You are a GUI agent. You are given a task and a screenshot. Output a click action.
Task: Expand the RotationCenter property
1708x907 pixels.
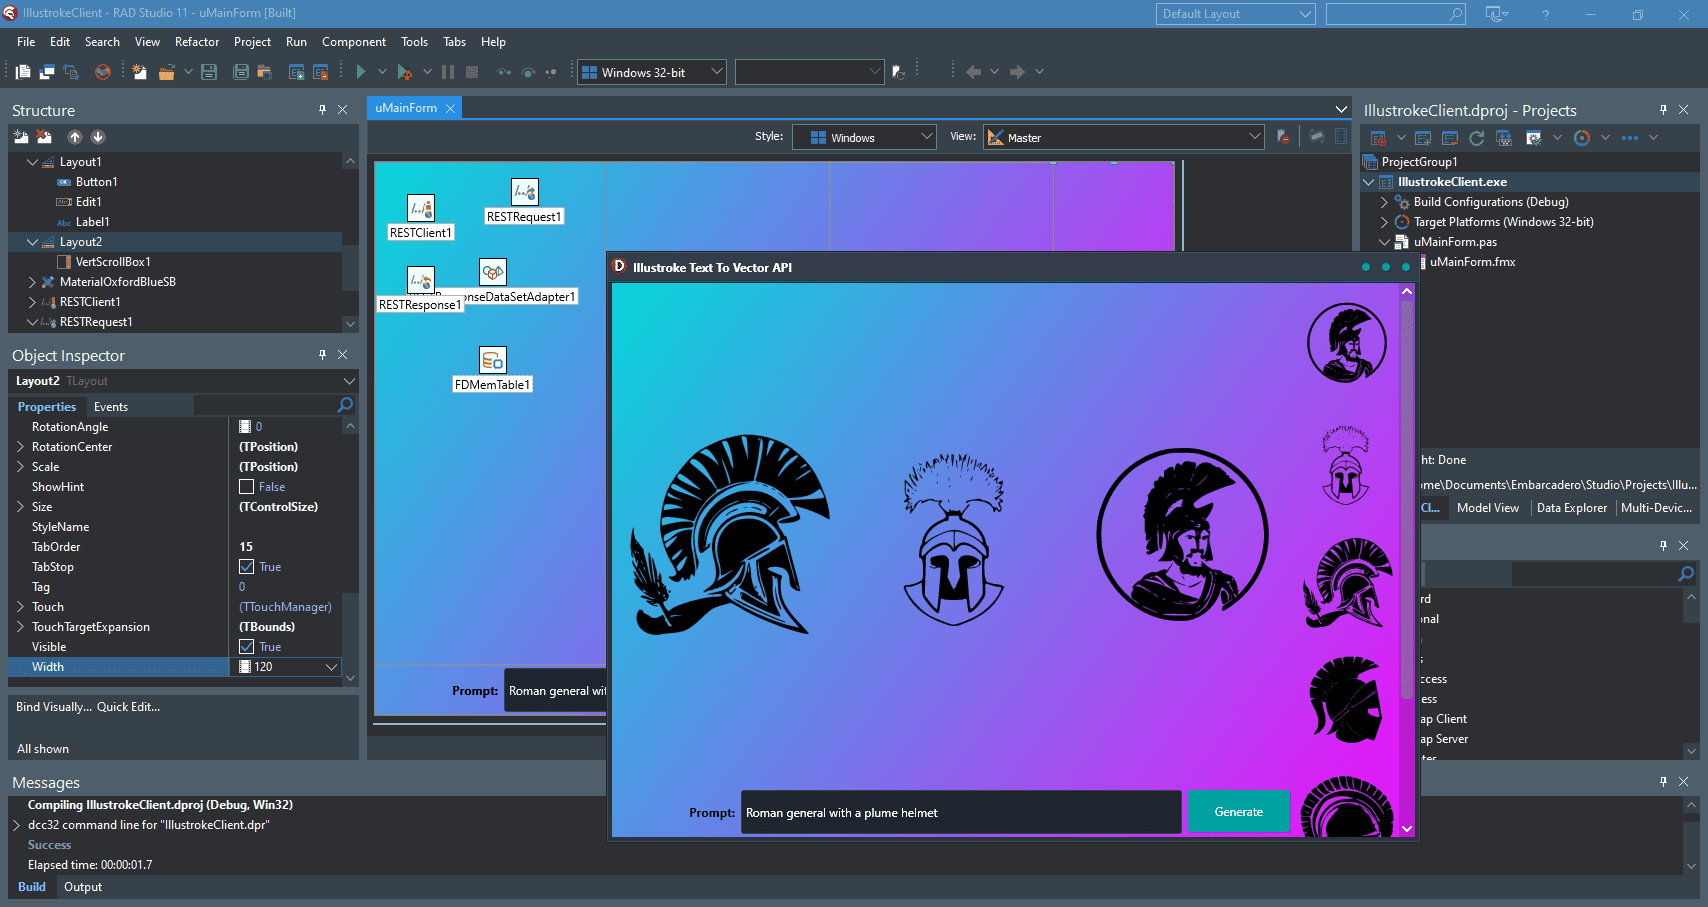click(20, 447)
